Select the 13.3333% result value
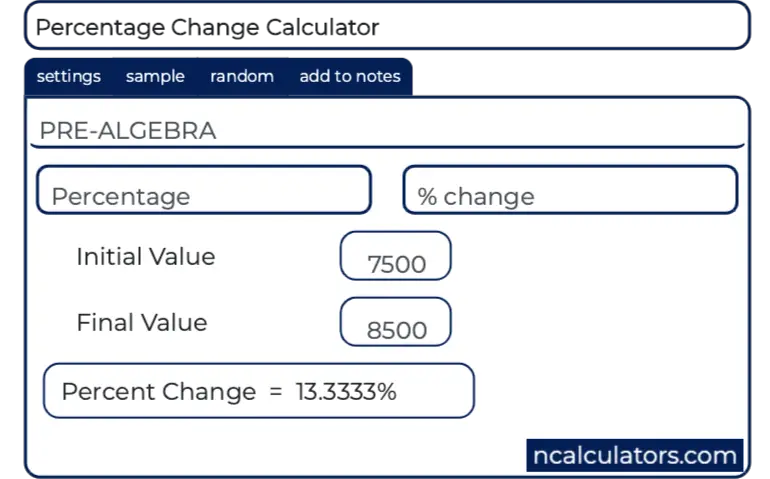The image size is (770, 479). point(346,391)
